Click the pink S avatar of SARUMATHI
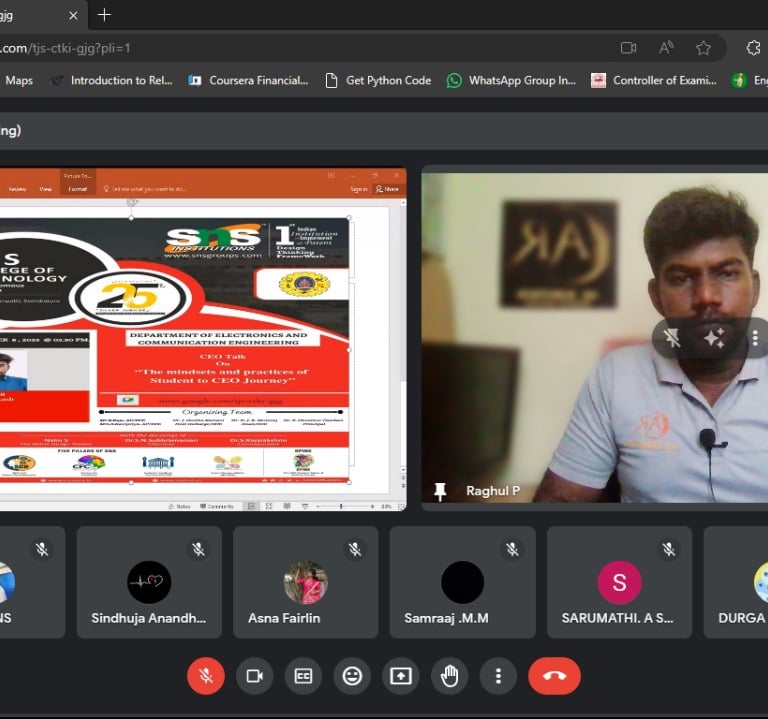Image resolution: width=768 pixels, height=719 pixels. (x=620, y=582)
